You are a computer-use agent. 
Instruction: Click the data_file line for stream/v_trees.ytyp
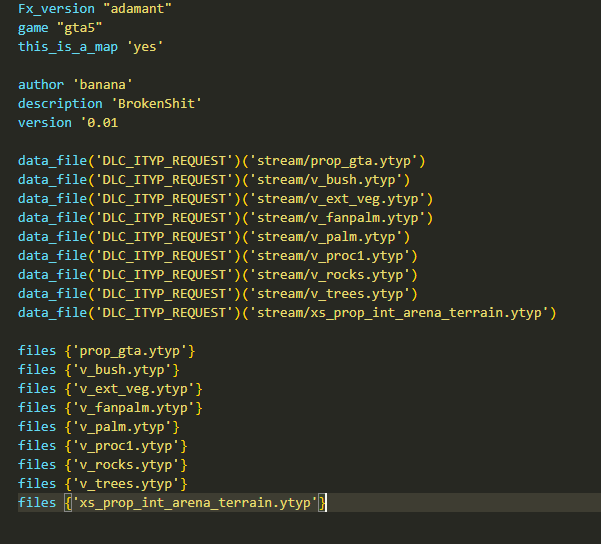pyautogui.click(x=218, y=294)
